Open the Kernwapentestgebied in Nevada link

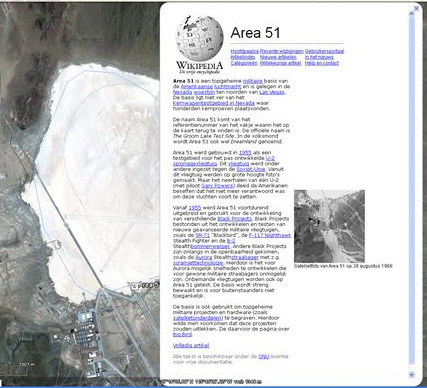pyautogui.click(x=214, y=103)
